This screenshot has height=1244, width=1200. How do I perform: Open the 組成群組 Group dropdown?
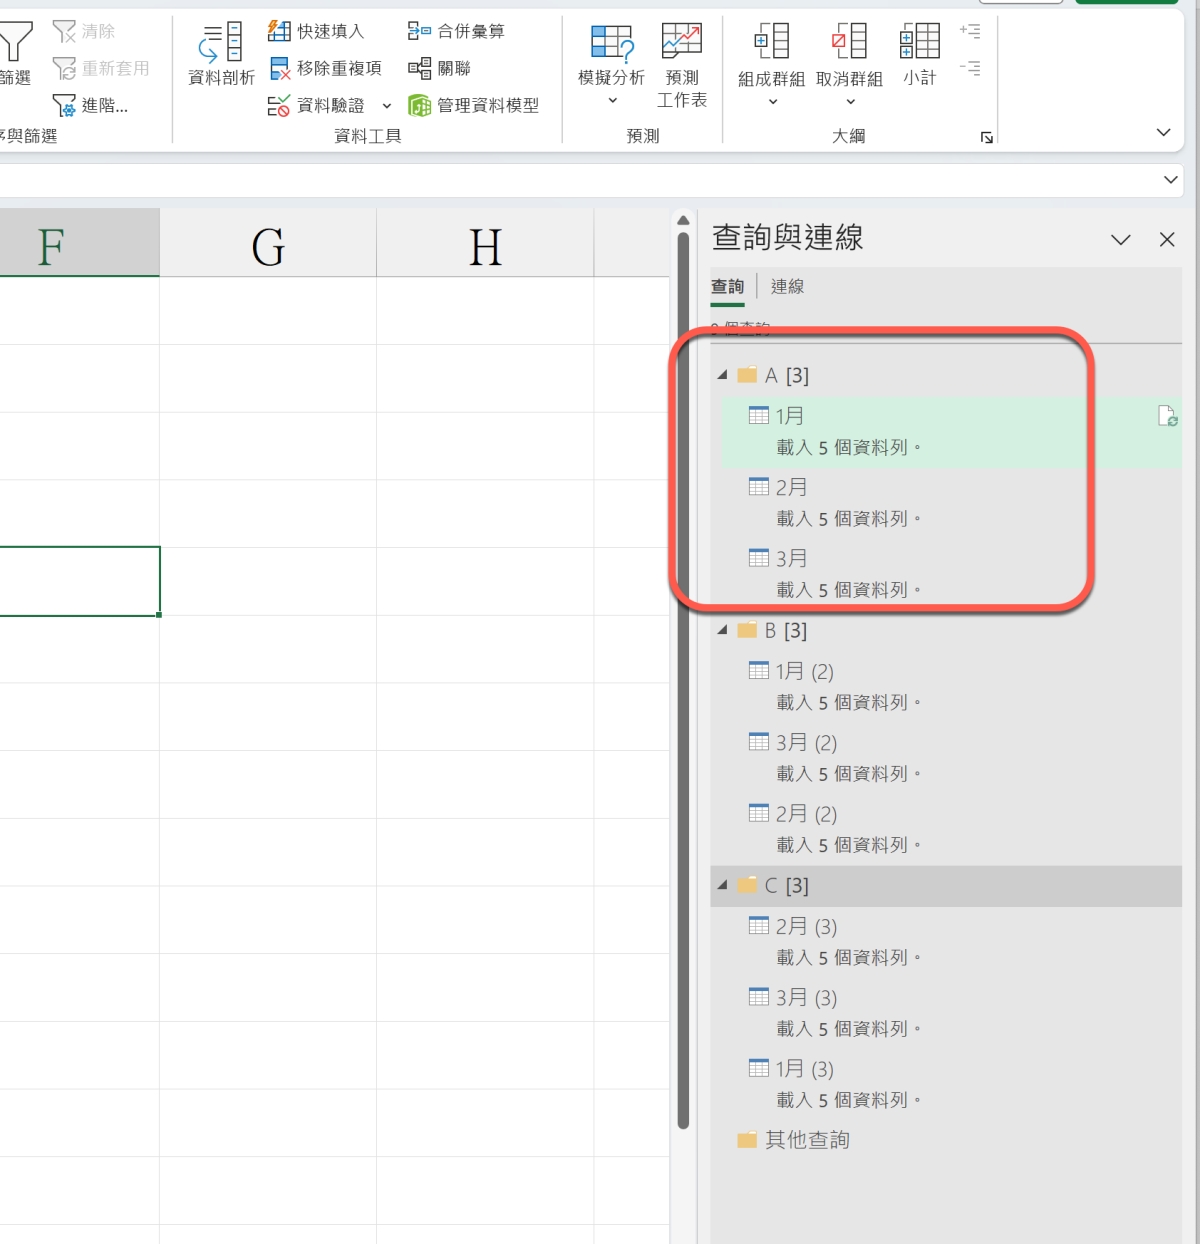[772, 101]
